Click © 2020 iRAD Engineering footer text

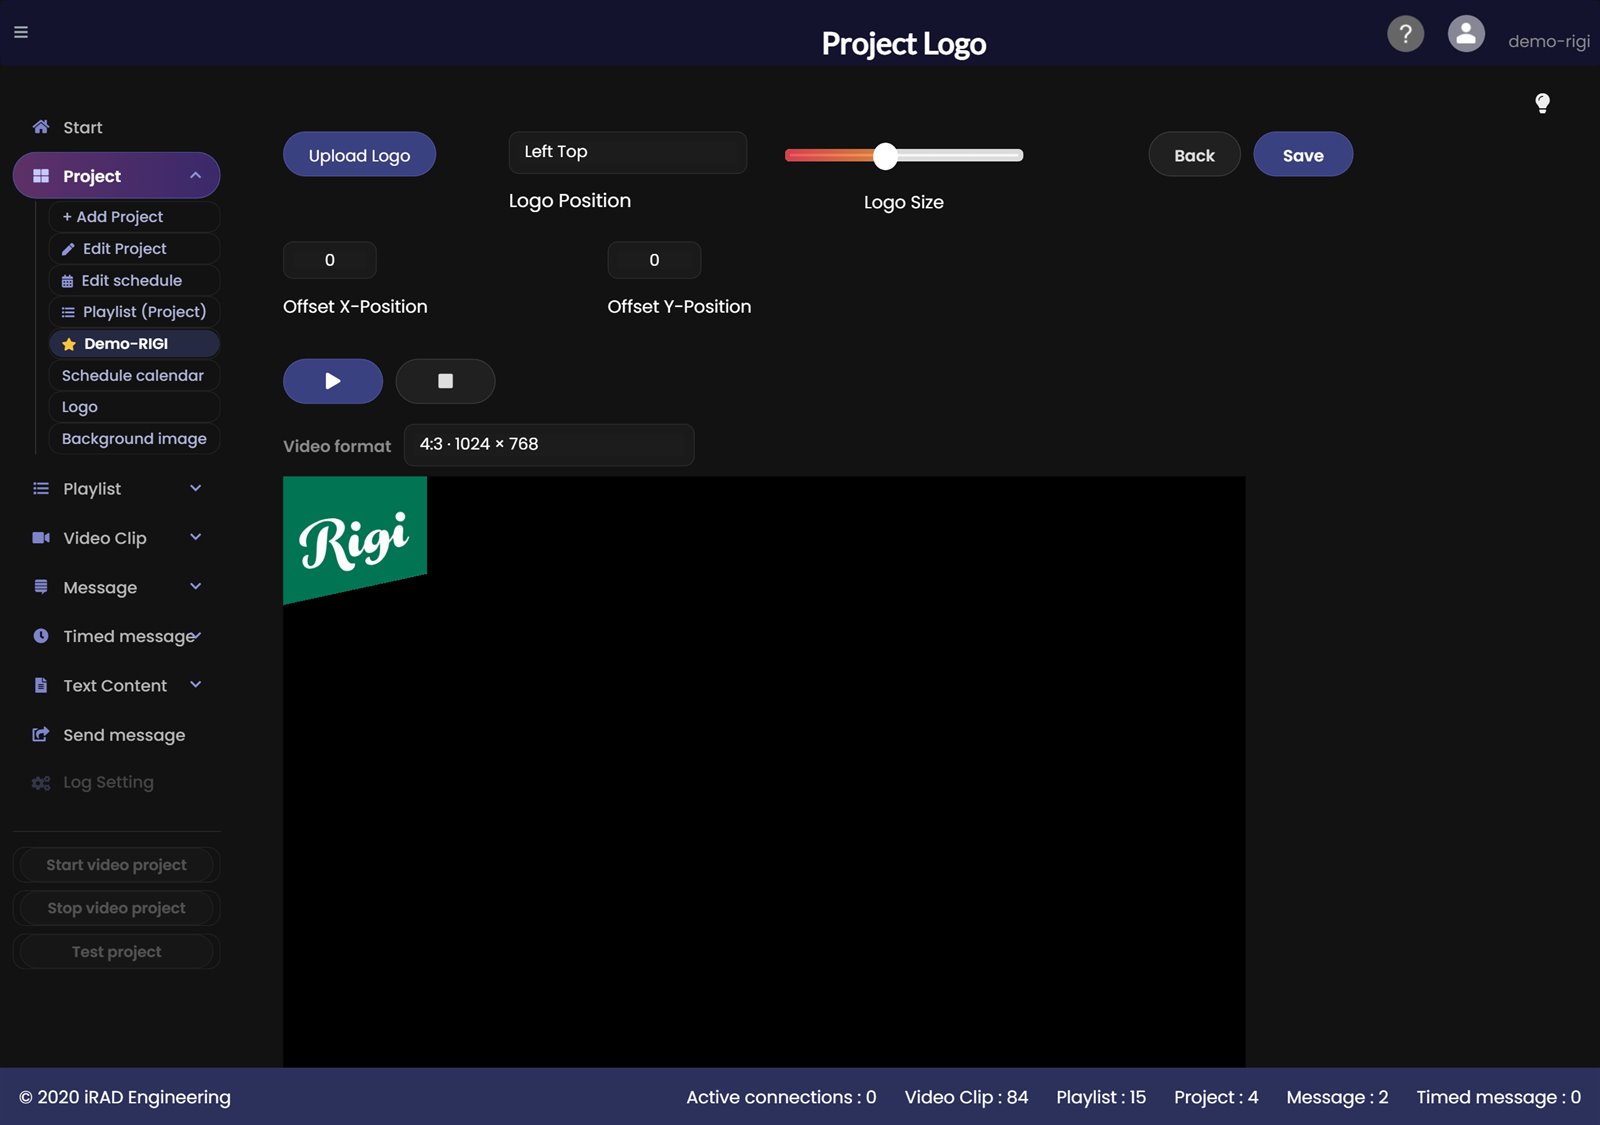click(125, 1097)
